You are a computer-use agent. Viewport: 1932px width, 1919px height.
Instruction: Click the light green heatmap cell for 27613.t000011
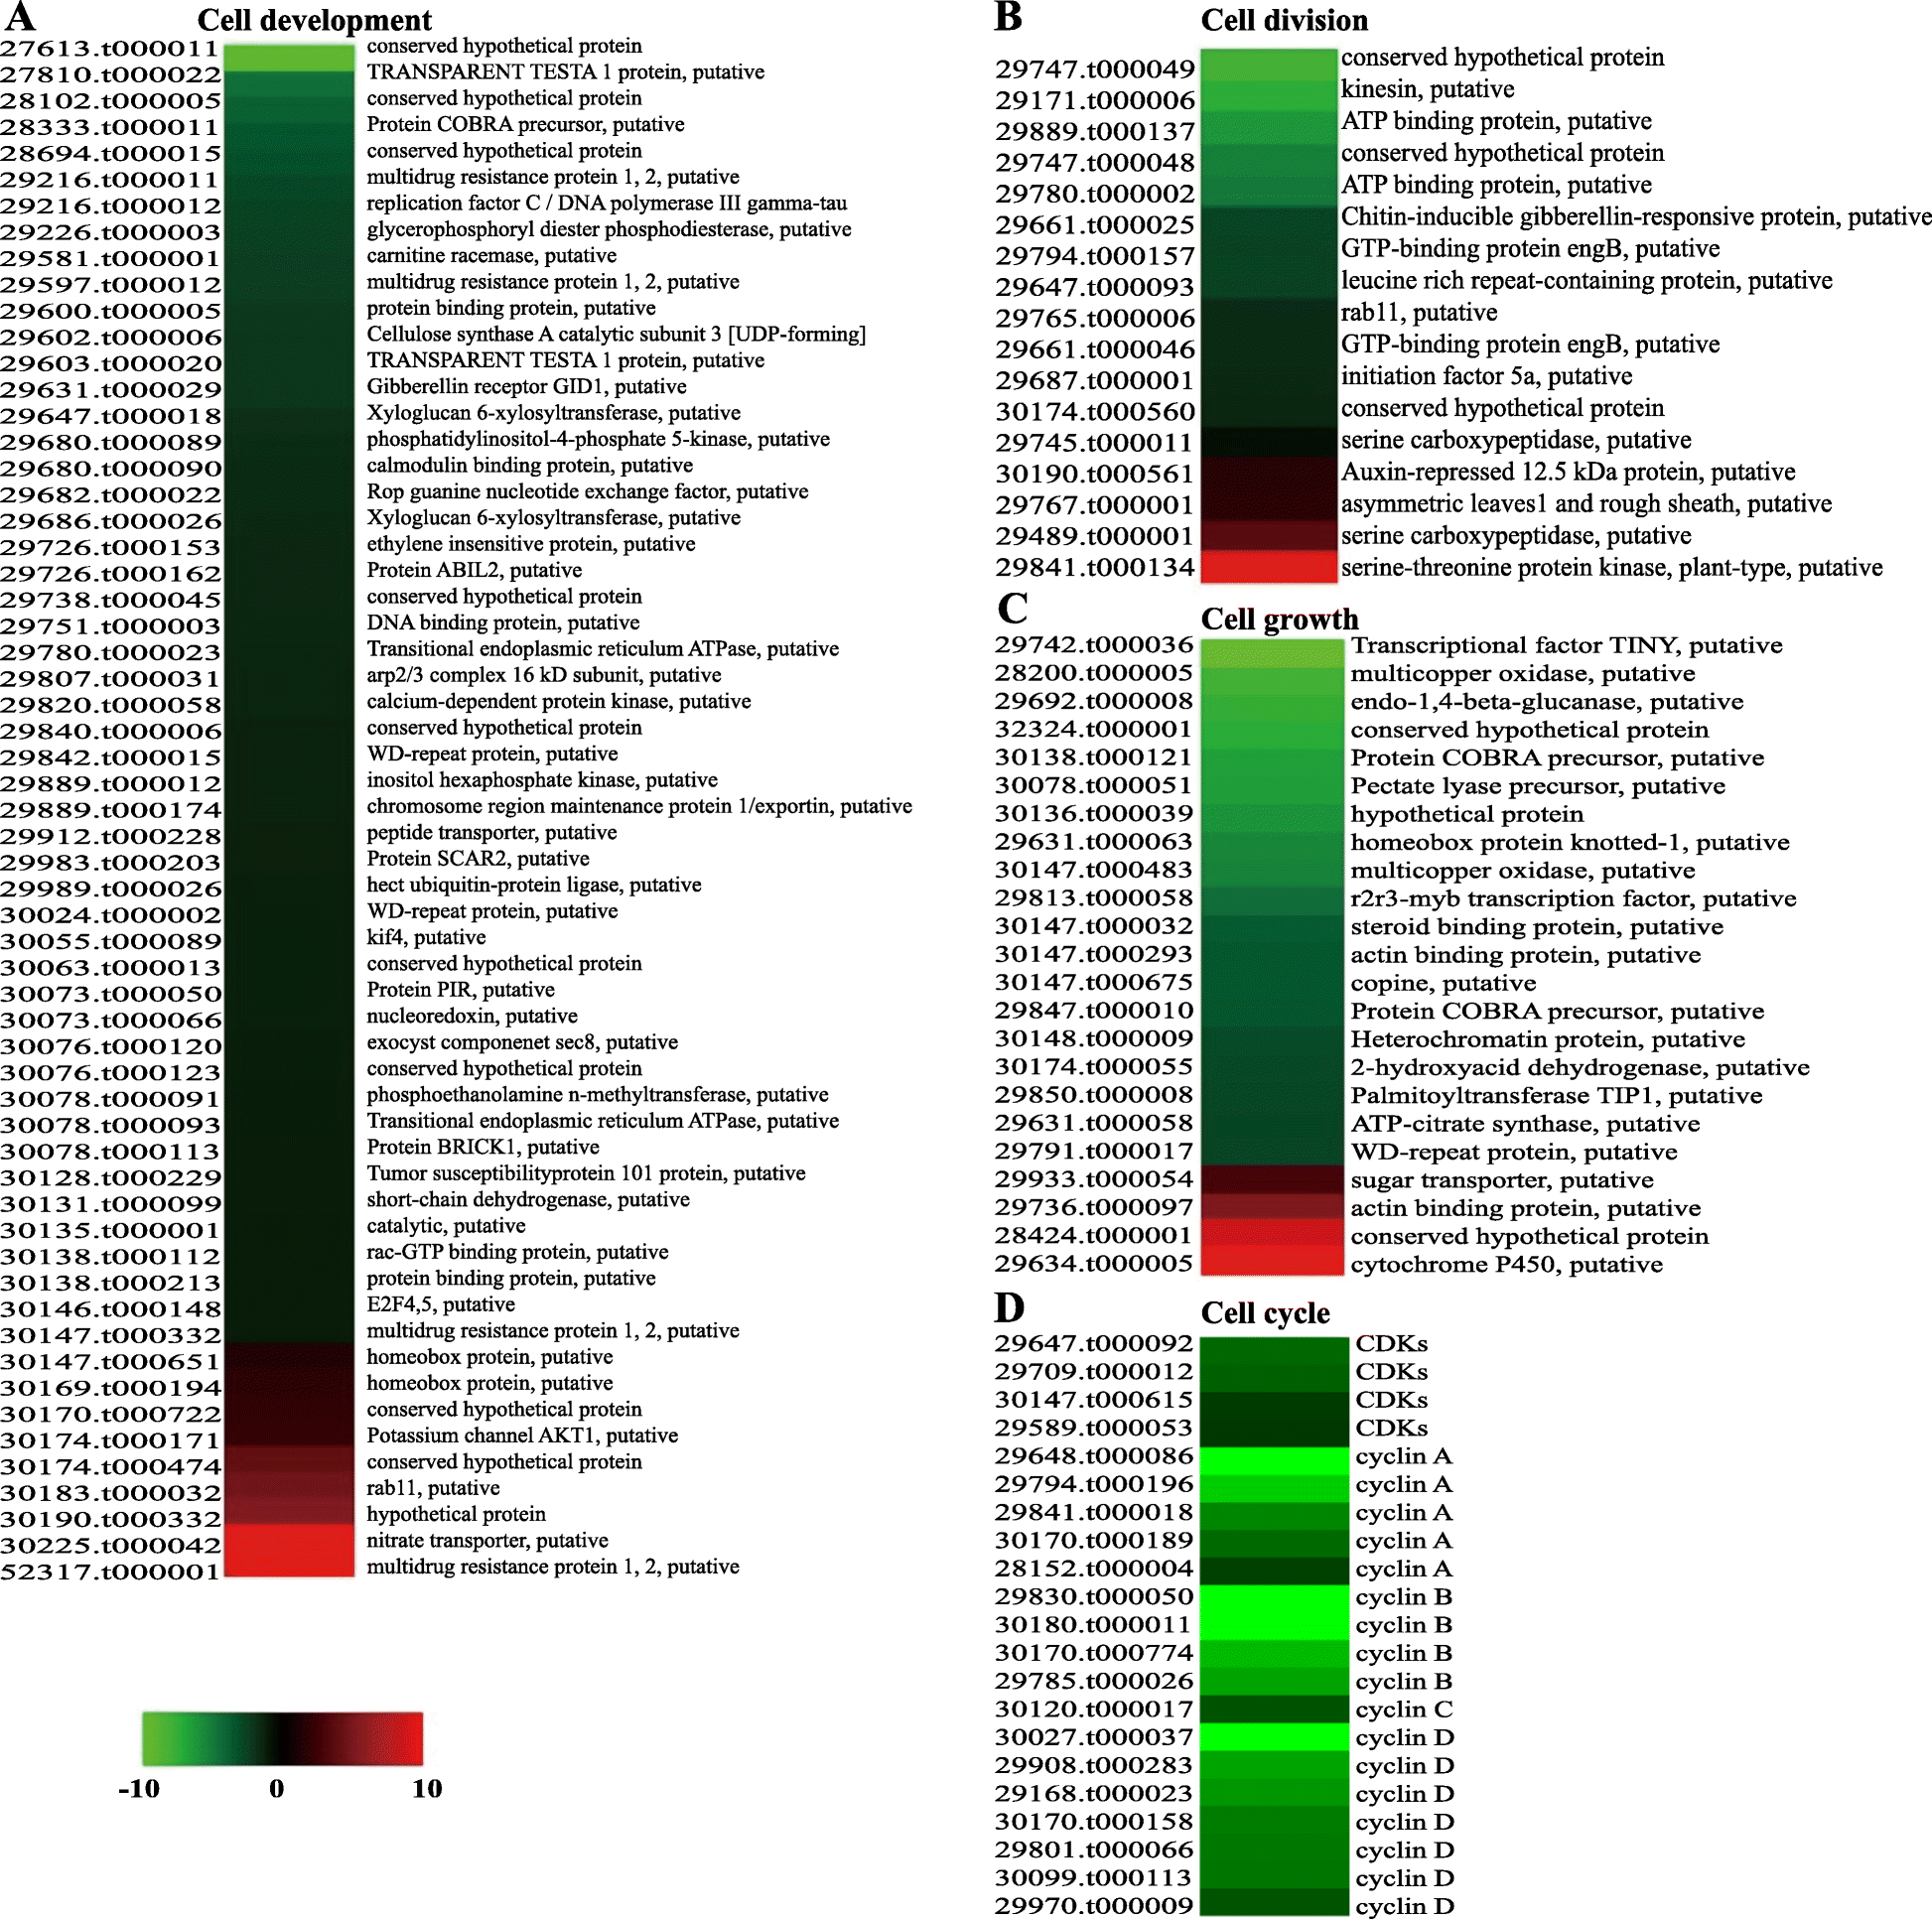tap(289, 58)
